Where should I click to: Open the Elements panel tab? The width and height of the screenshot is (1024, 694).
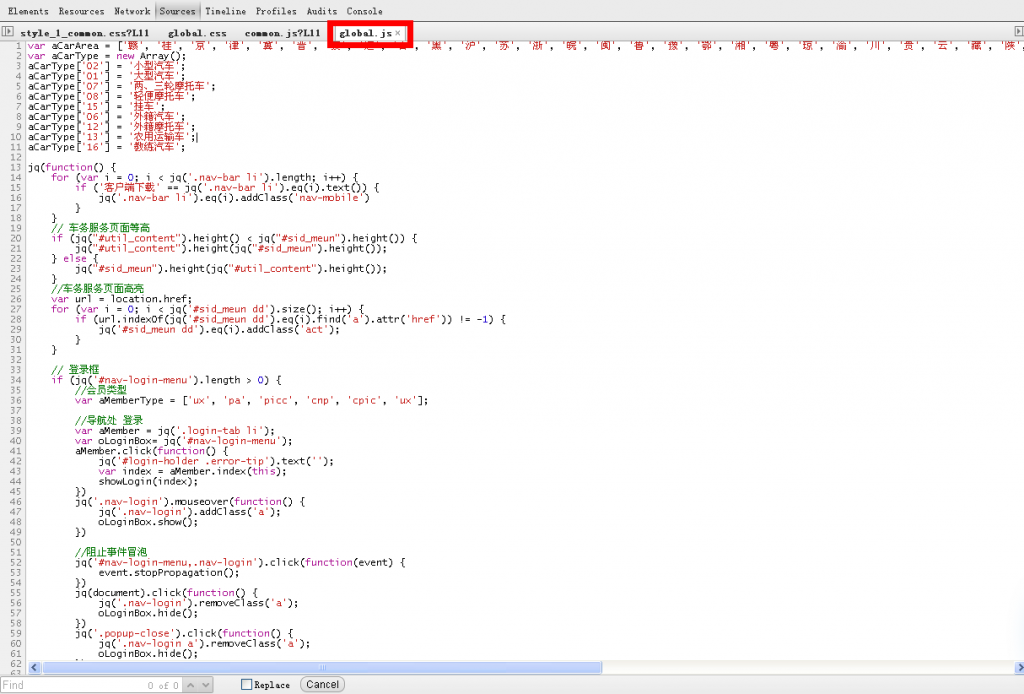pos(28,11)
